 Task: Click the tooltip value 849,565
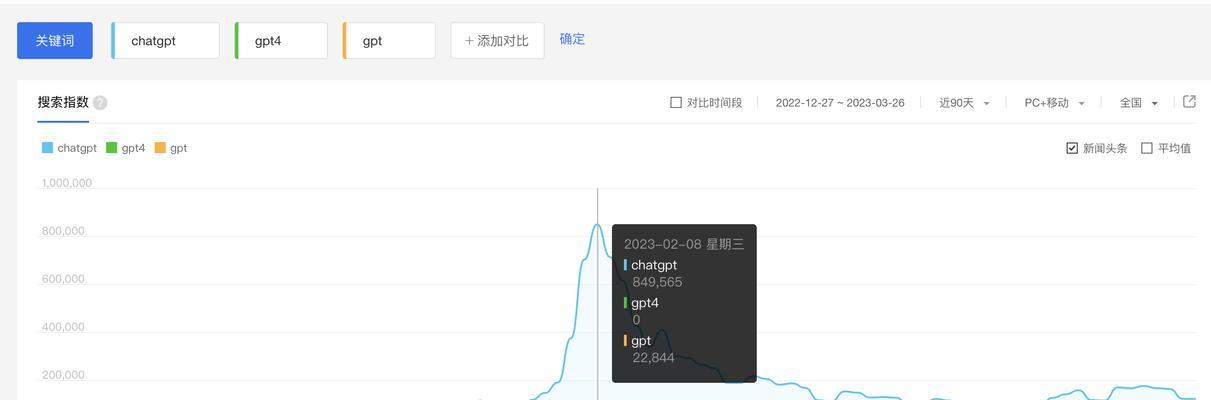(657, 282)
